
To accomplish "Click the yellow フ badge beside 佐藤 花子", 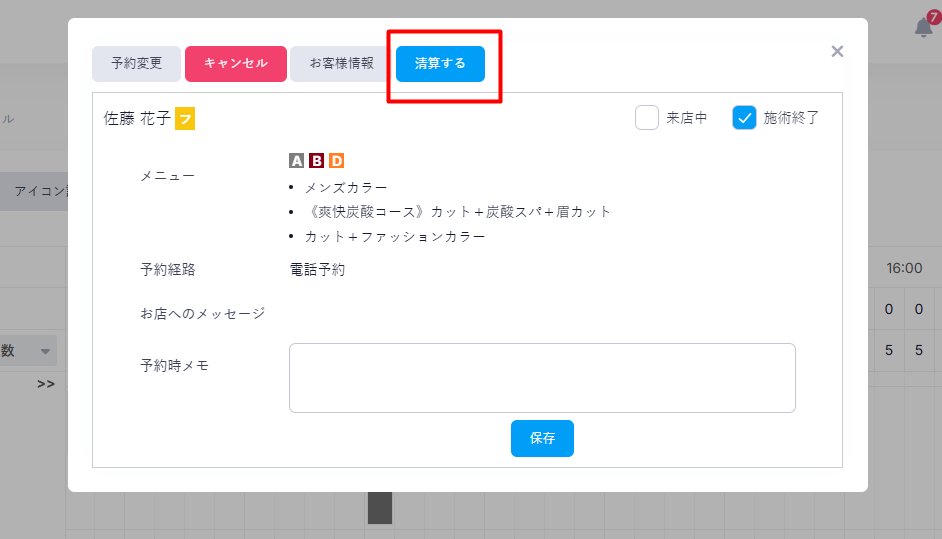I will 185,119.
